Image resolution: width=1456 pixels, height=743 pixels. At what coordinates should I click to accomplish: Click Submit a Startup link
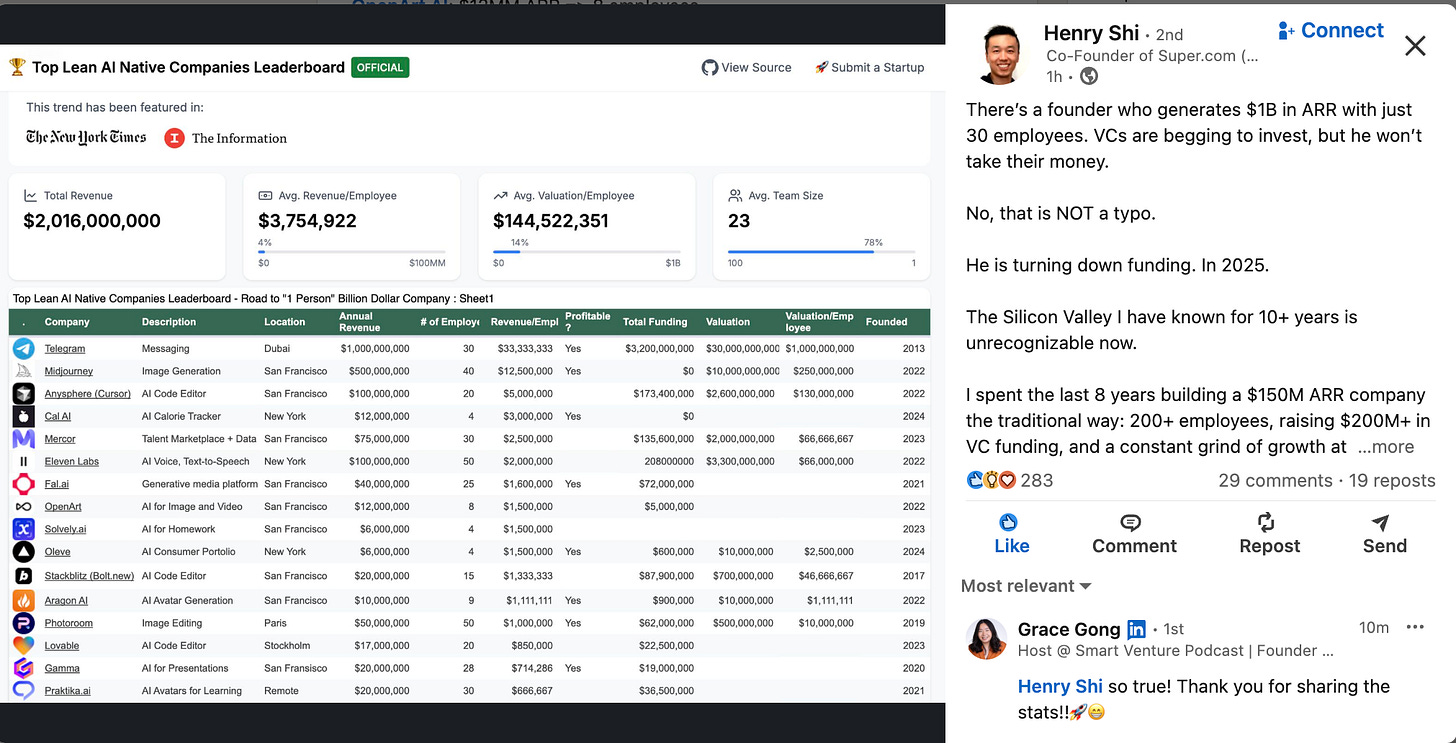[869, 67]
